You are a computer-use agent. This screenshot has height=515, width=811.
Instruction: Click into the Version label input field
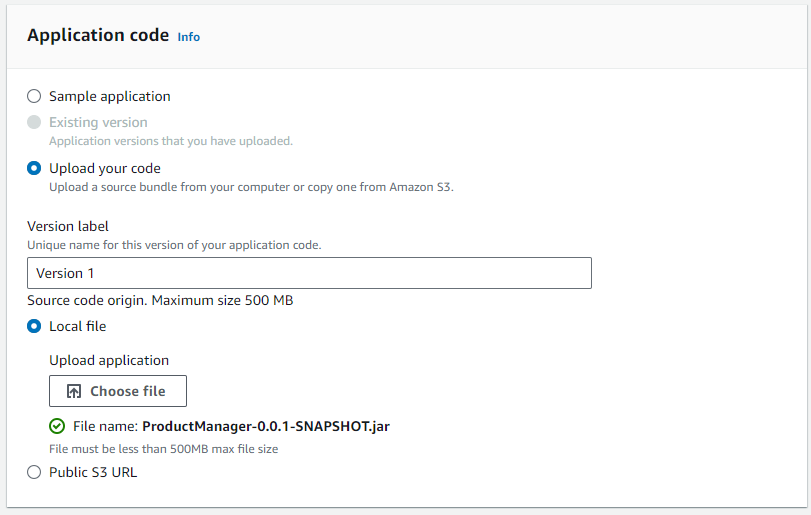click(309, 273)
